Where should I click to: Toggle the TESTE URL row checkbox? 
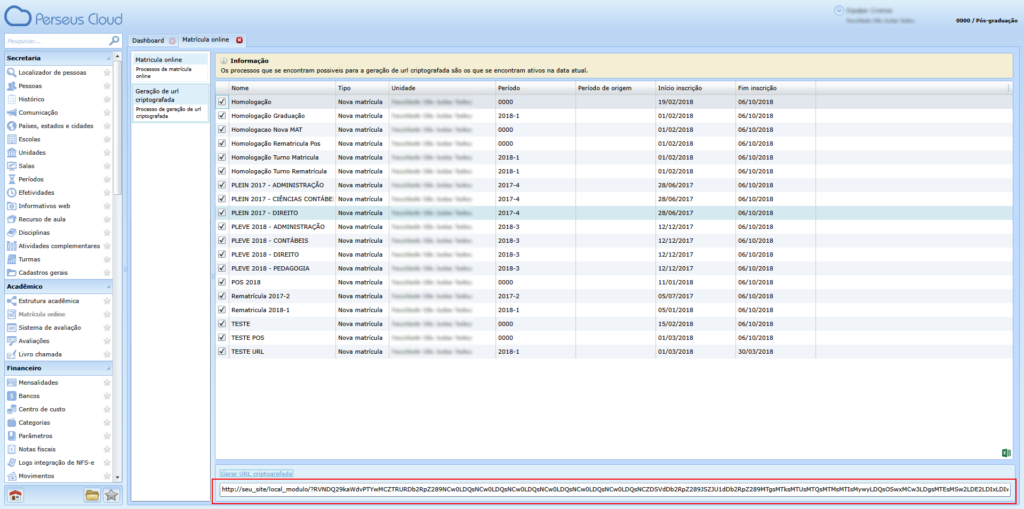(x=222, y=352)
